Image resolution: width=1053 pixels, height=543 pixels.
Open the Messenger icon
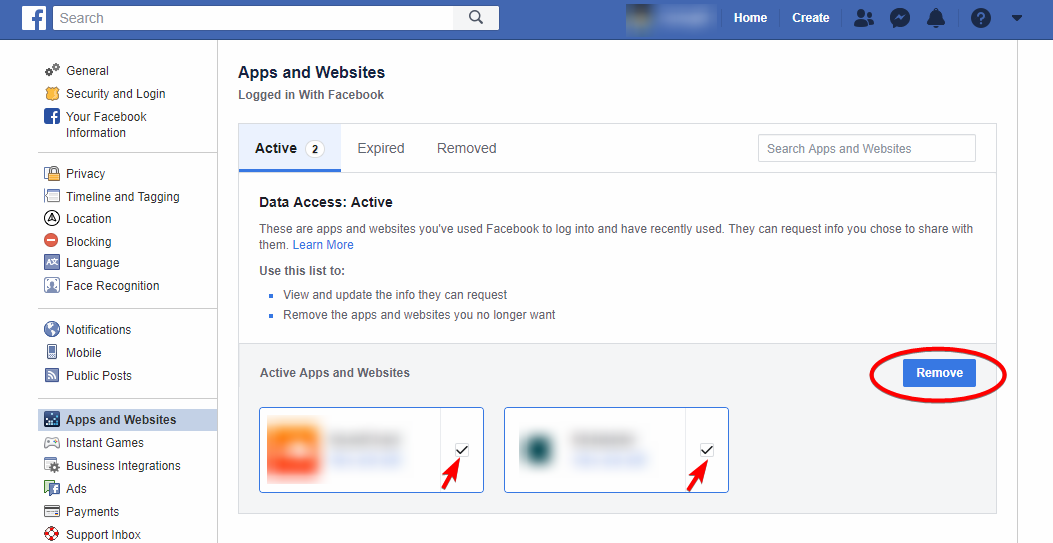coord(900,18)
